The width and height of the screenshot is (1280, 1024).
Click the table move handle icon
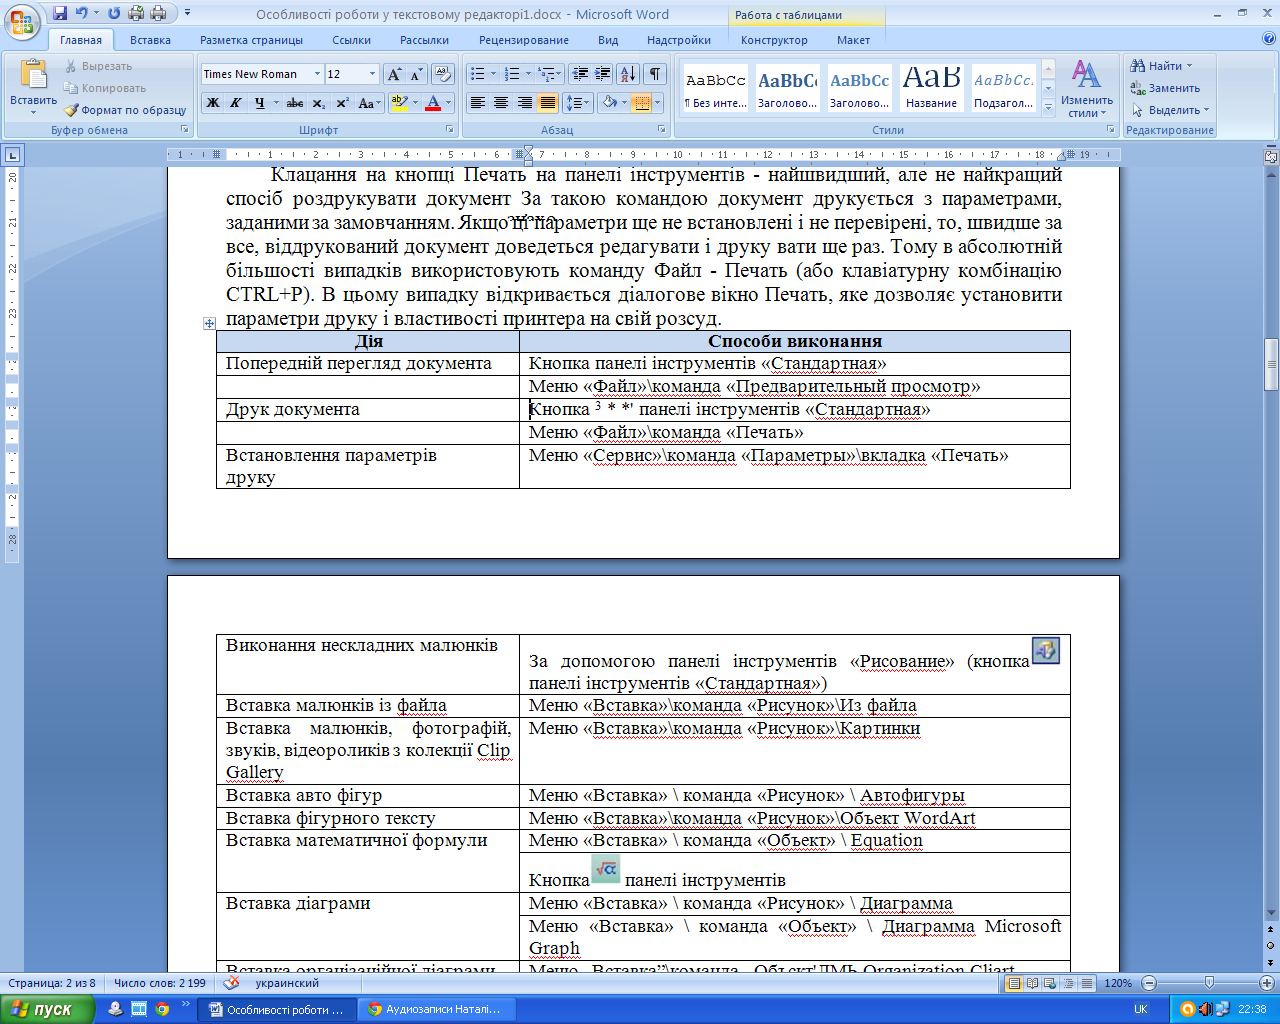pyautogui.click(x=209, y=323)
